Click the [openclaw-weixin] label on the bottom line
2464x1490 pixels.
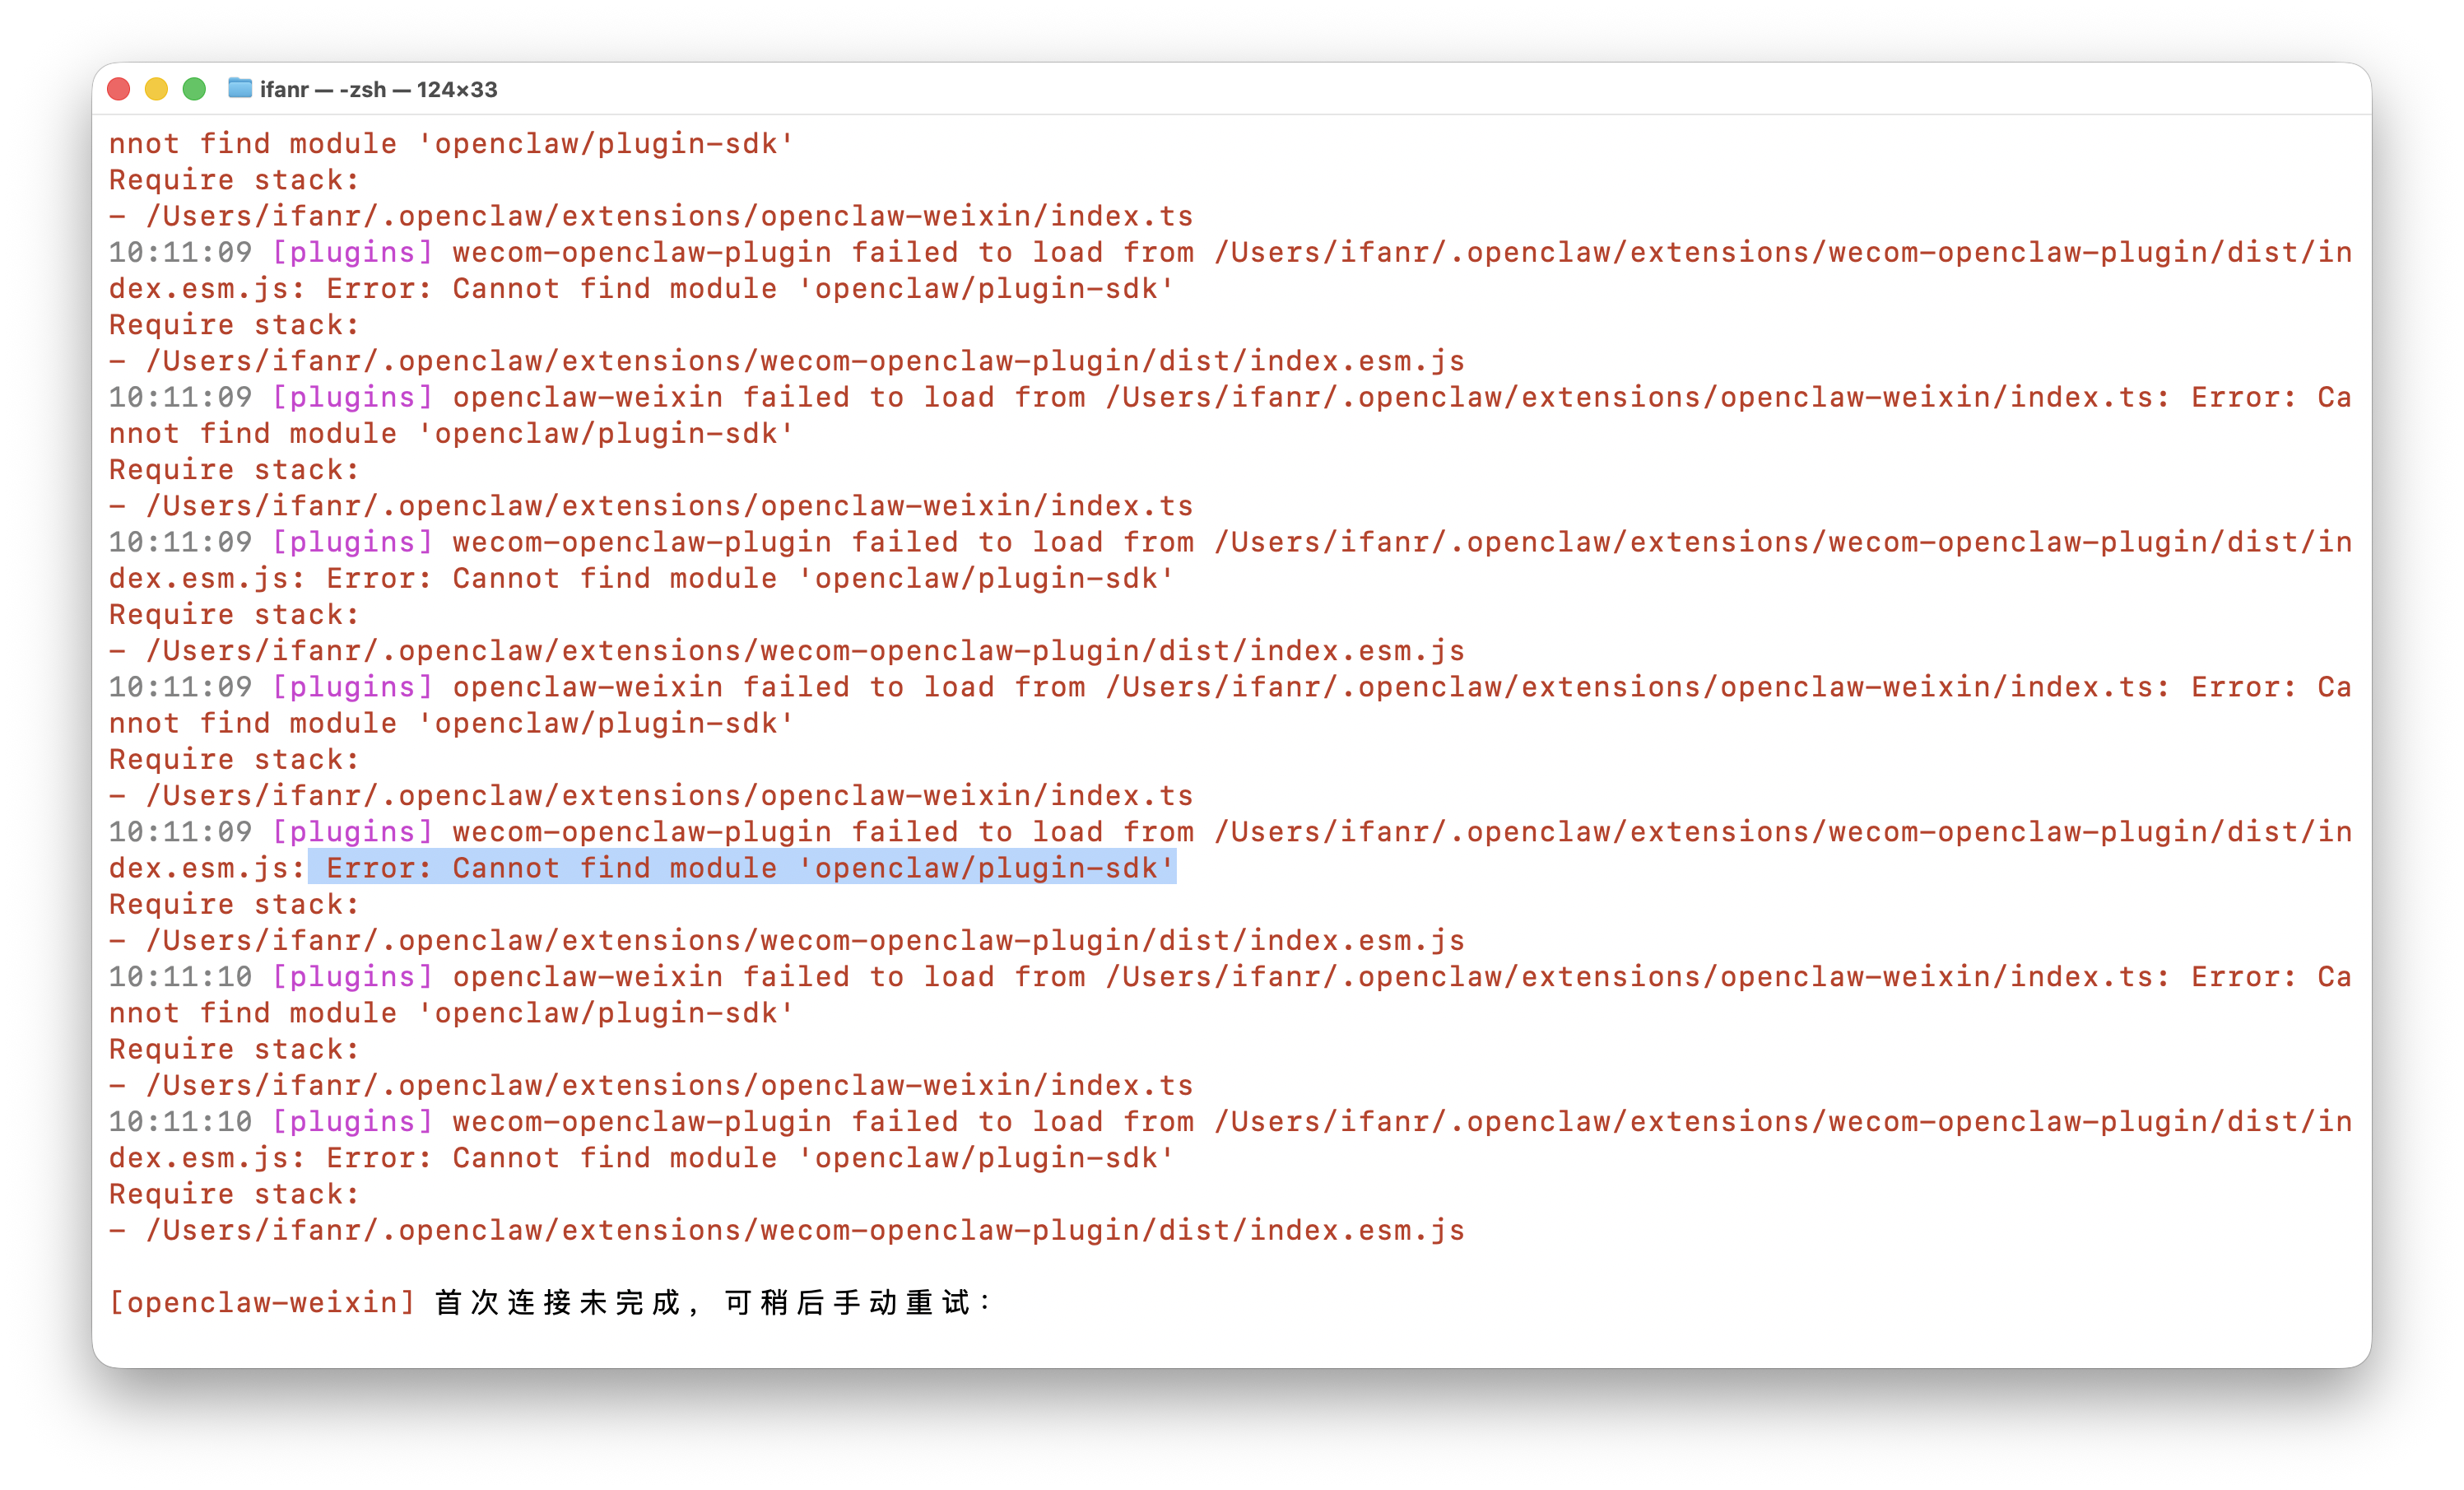click(x=262, y=1302)
